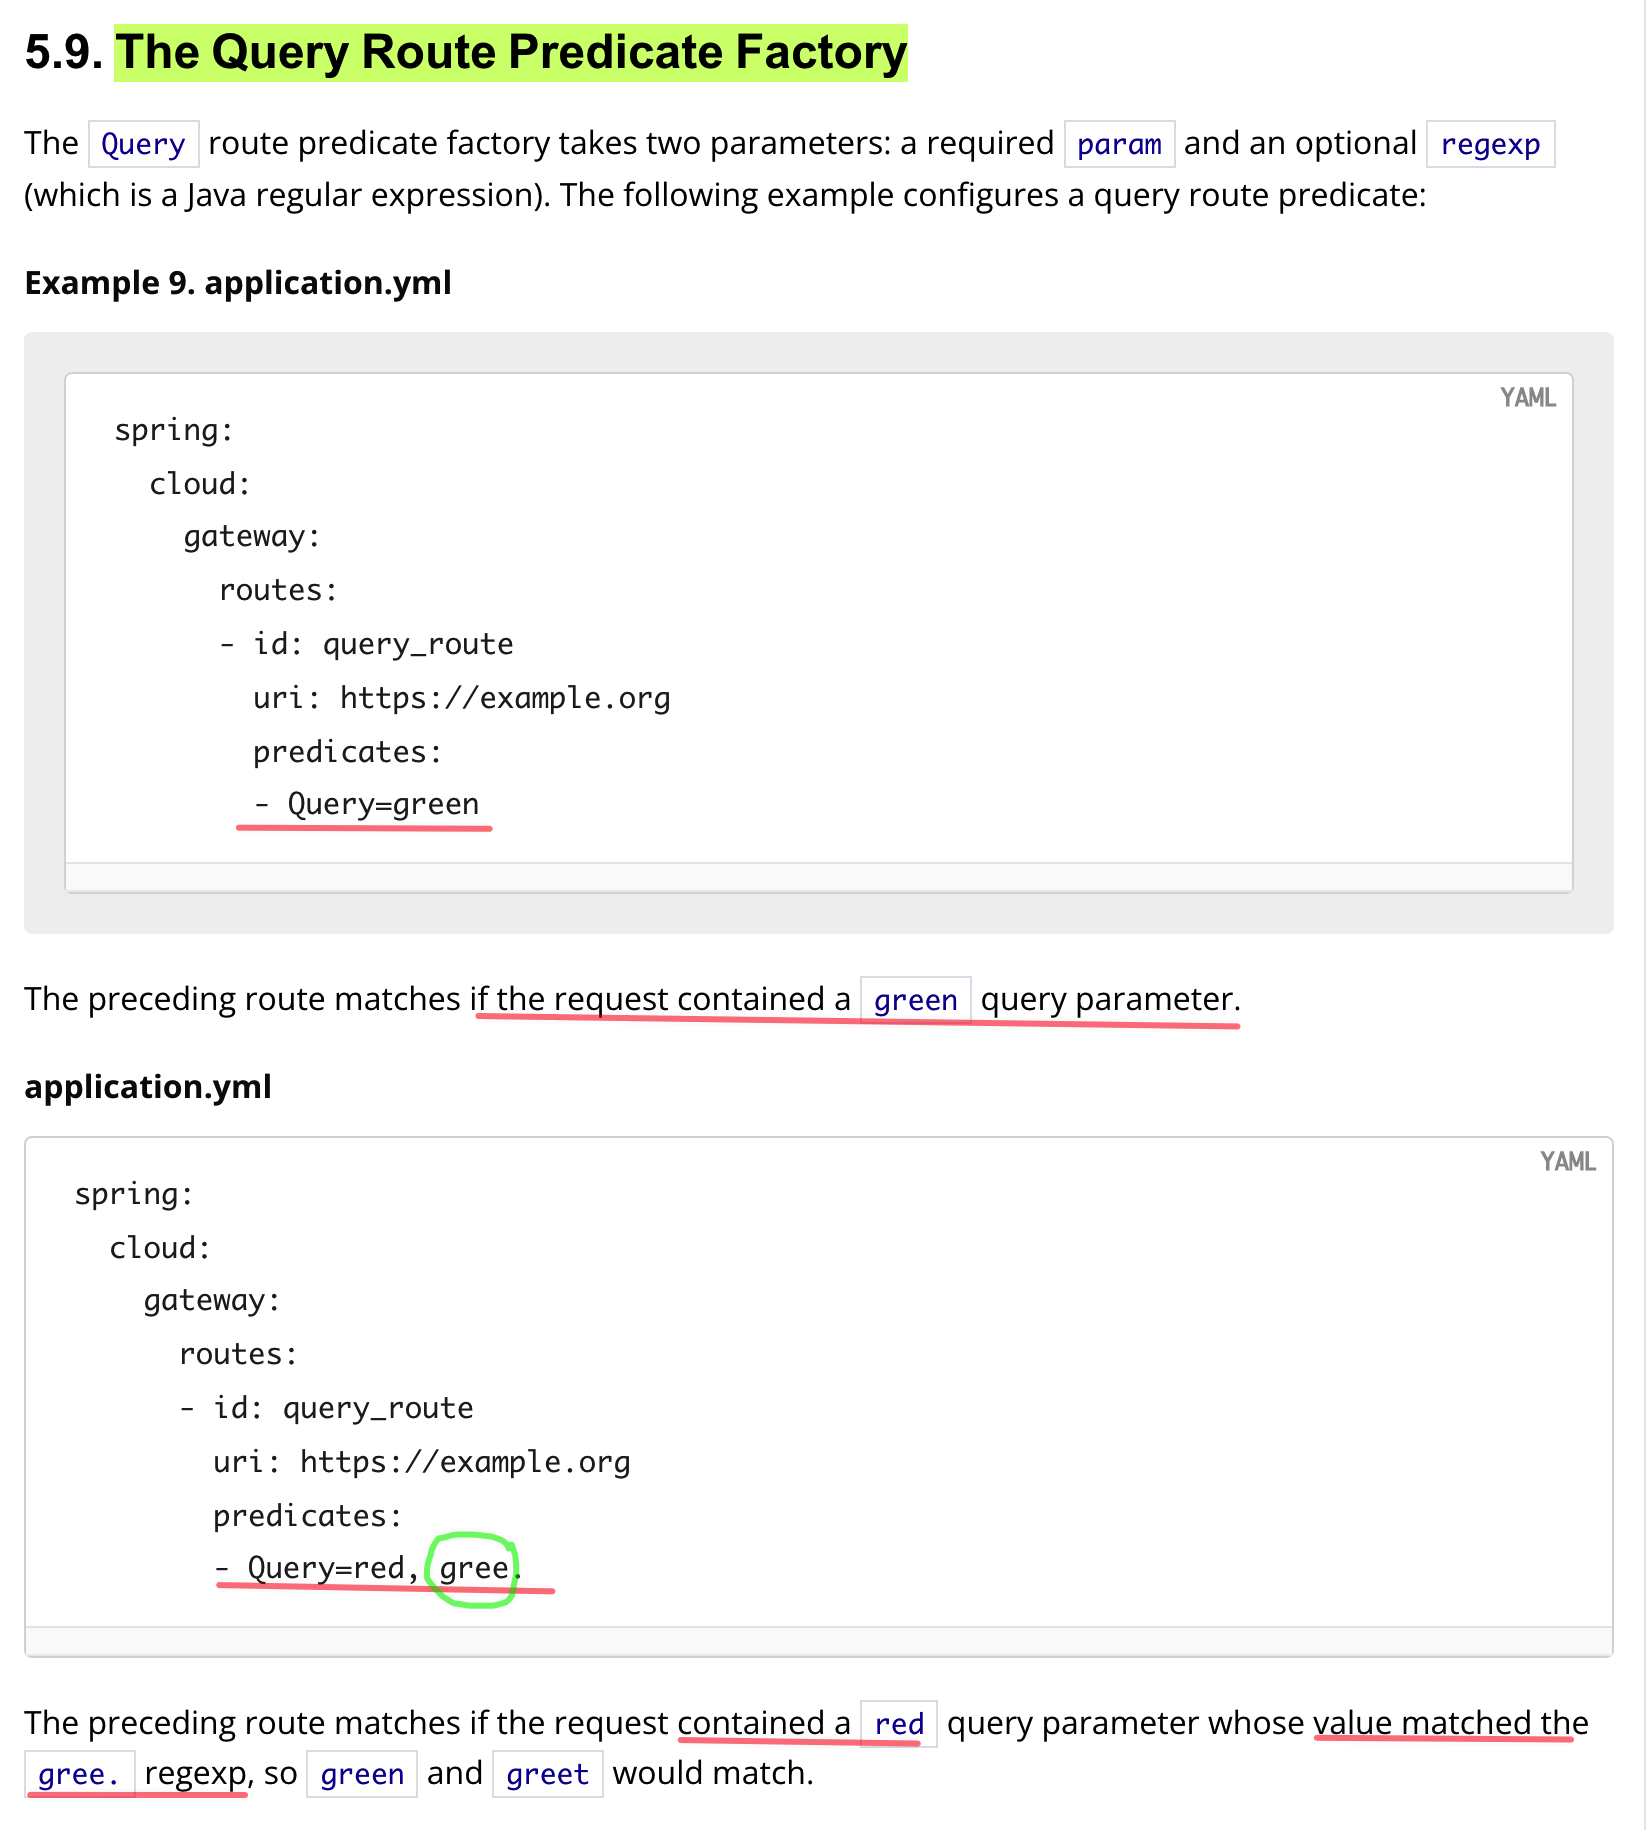The width and height of the screenshot is (1646, 1830).
Task: Click the YAML label of the second code block
Action: 1567,1162
